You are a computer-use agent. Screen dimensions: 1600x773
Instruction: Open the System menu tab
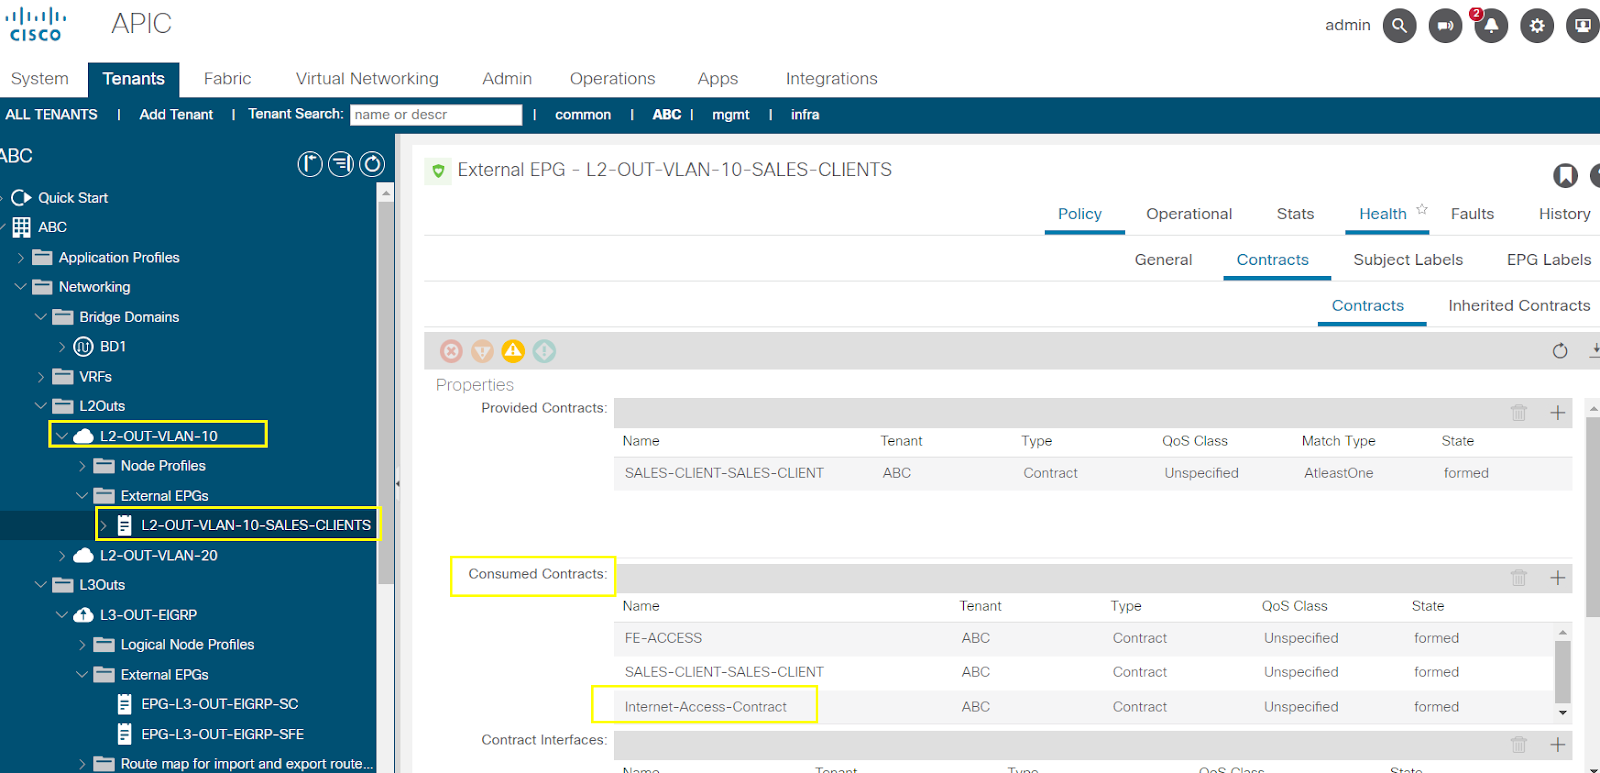click(x=40, y=79)
